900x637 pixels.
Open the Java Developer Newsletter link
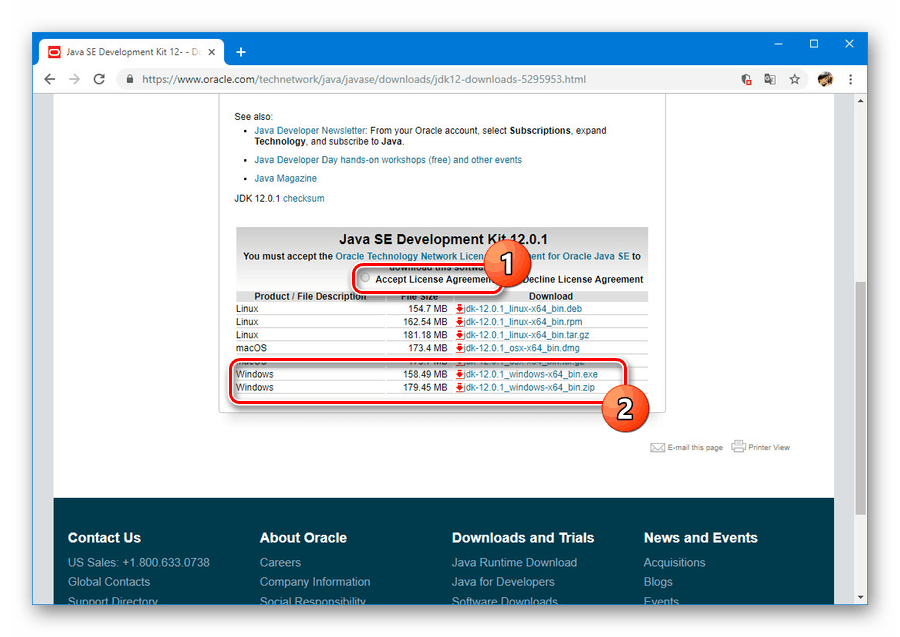pos(310,131)
